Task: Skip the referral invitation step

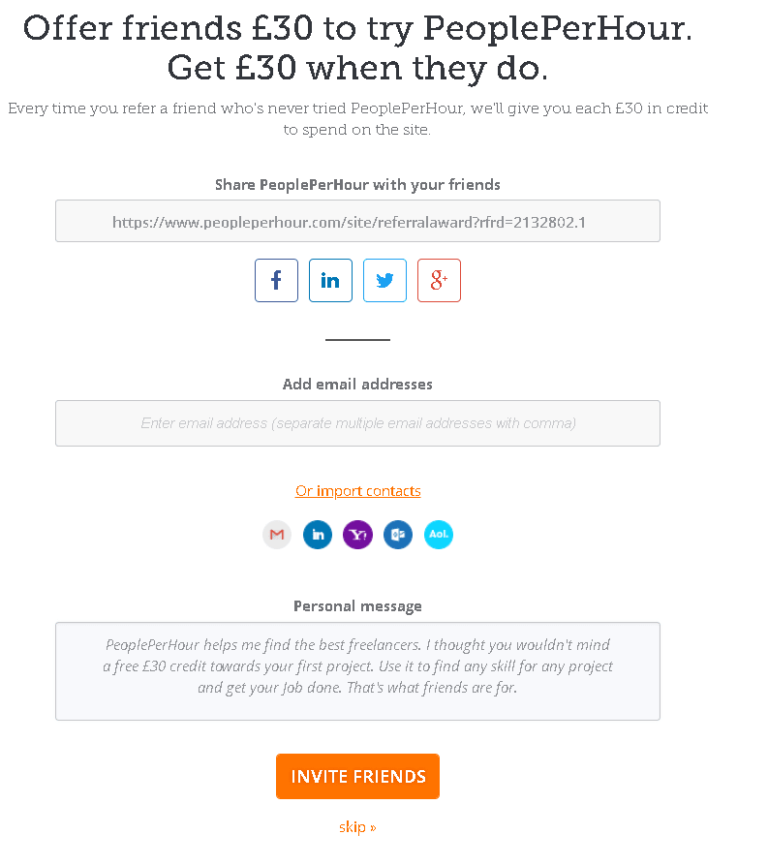Action: tap(357, 827)
